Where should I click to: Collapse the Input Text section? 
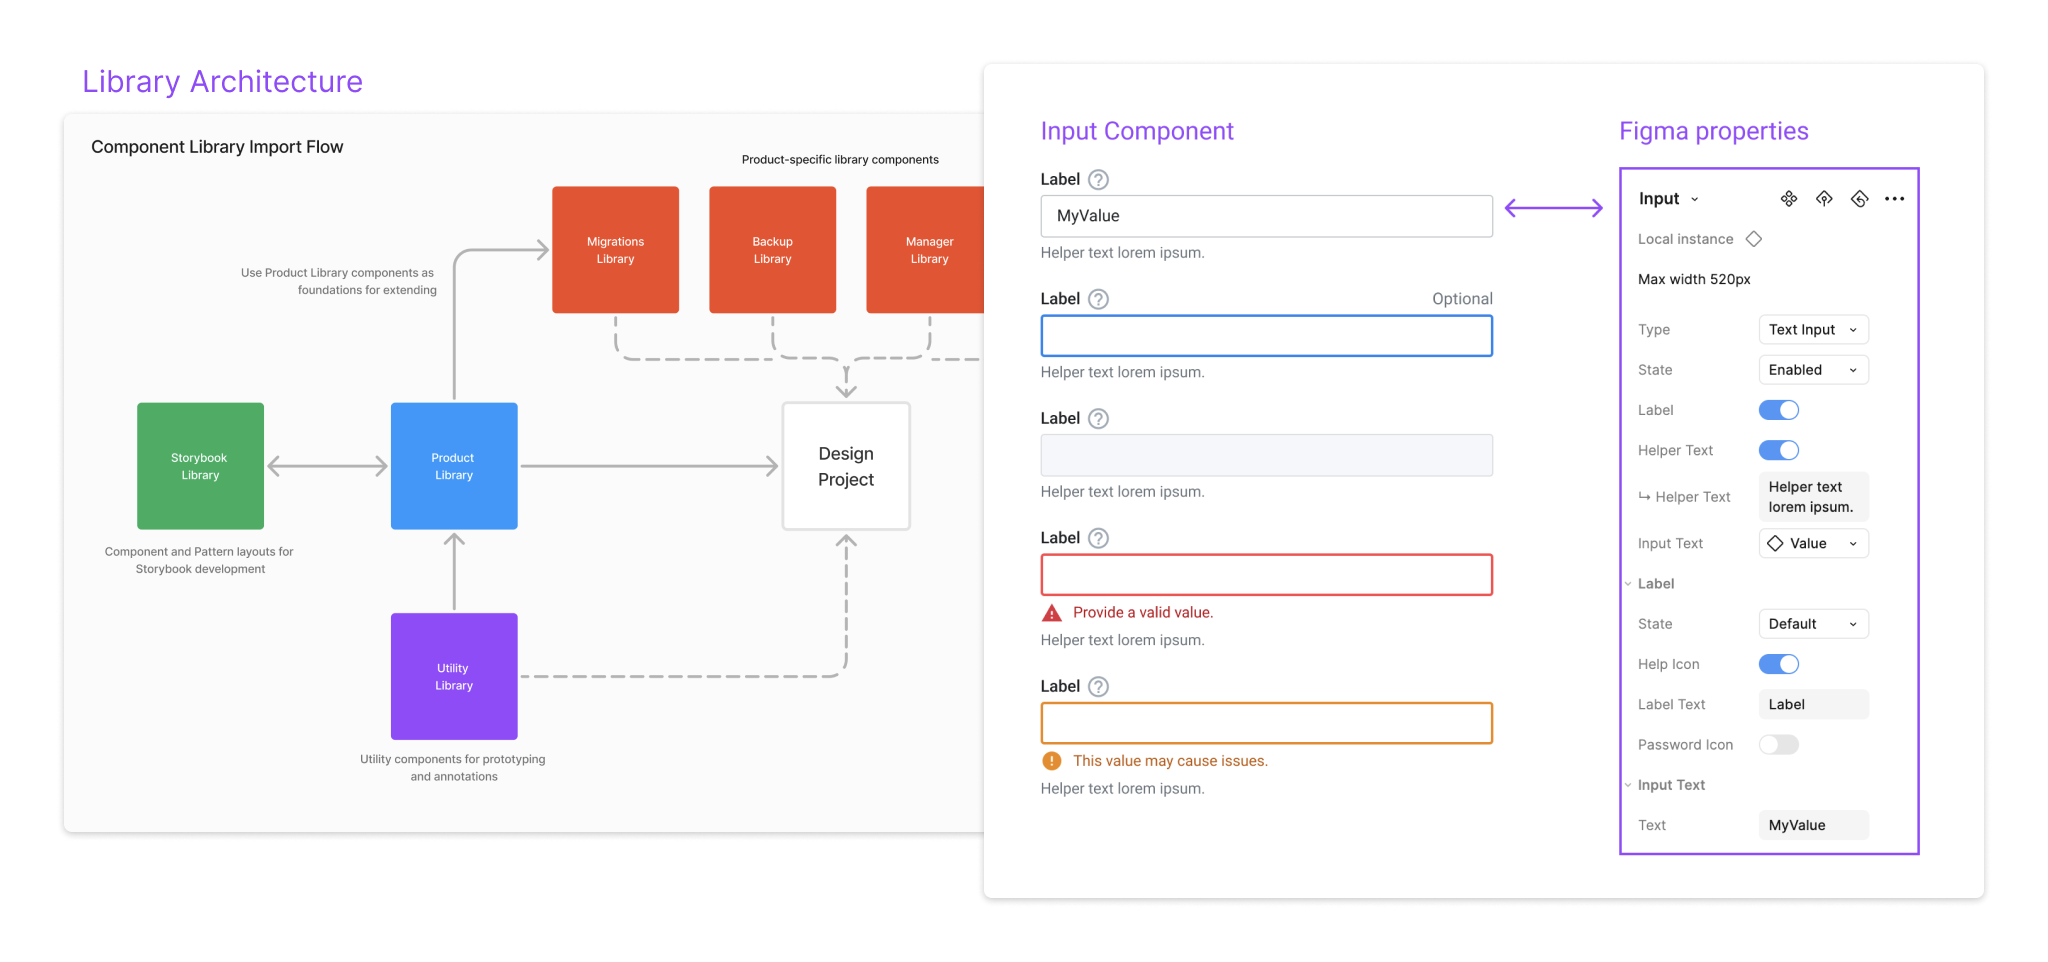pyautogui.click(x=1628, y=784)
